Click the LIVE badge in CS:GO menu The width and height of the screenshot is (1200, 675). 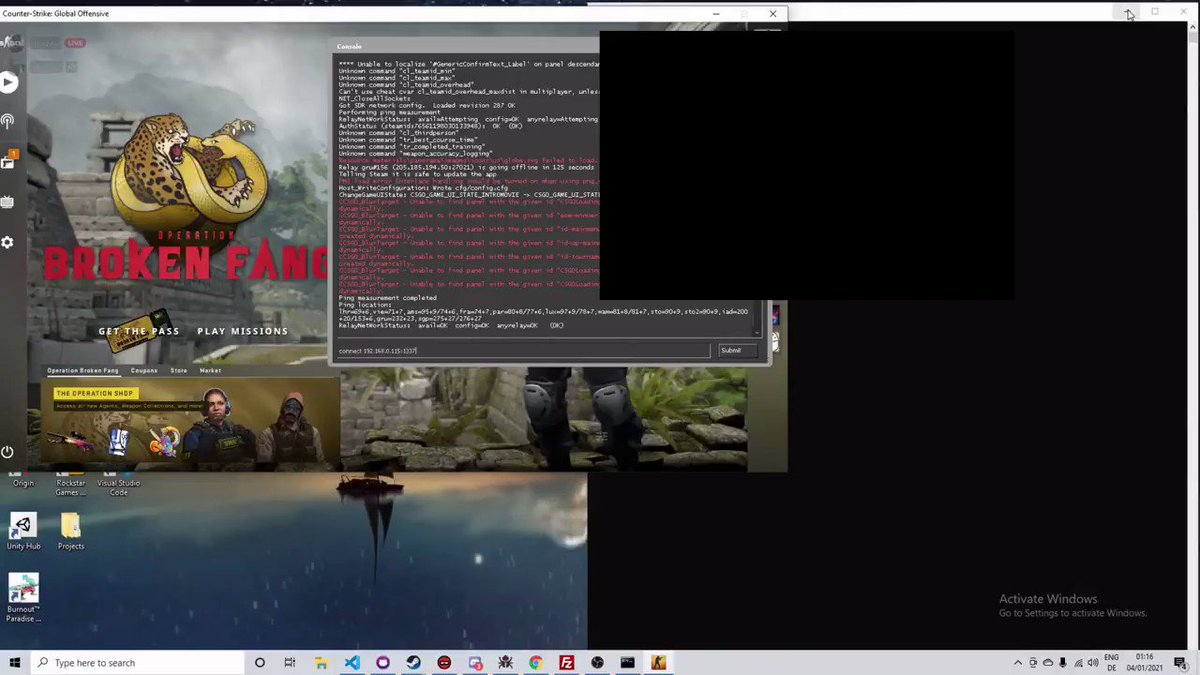75,43
